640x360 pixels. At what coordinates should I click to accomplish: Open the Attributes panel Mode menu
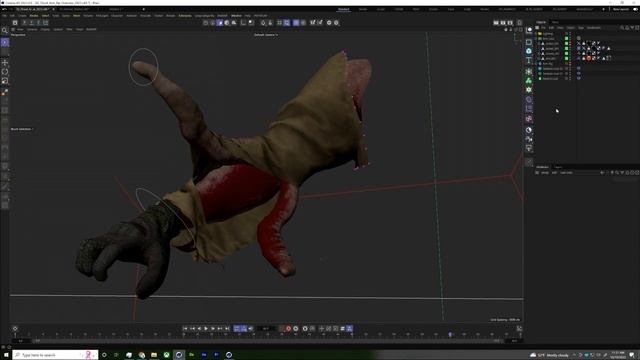545,173
